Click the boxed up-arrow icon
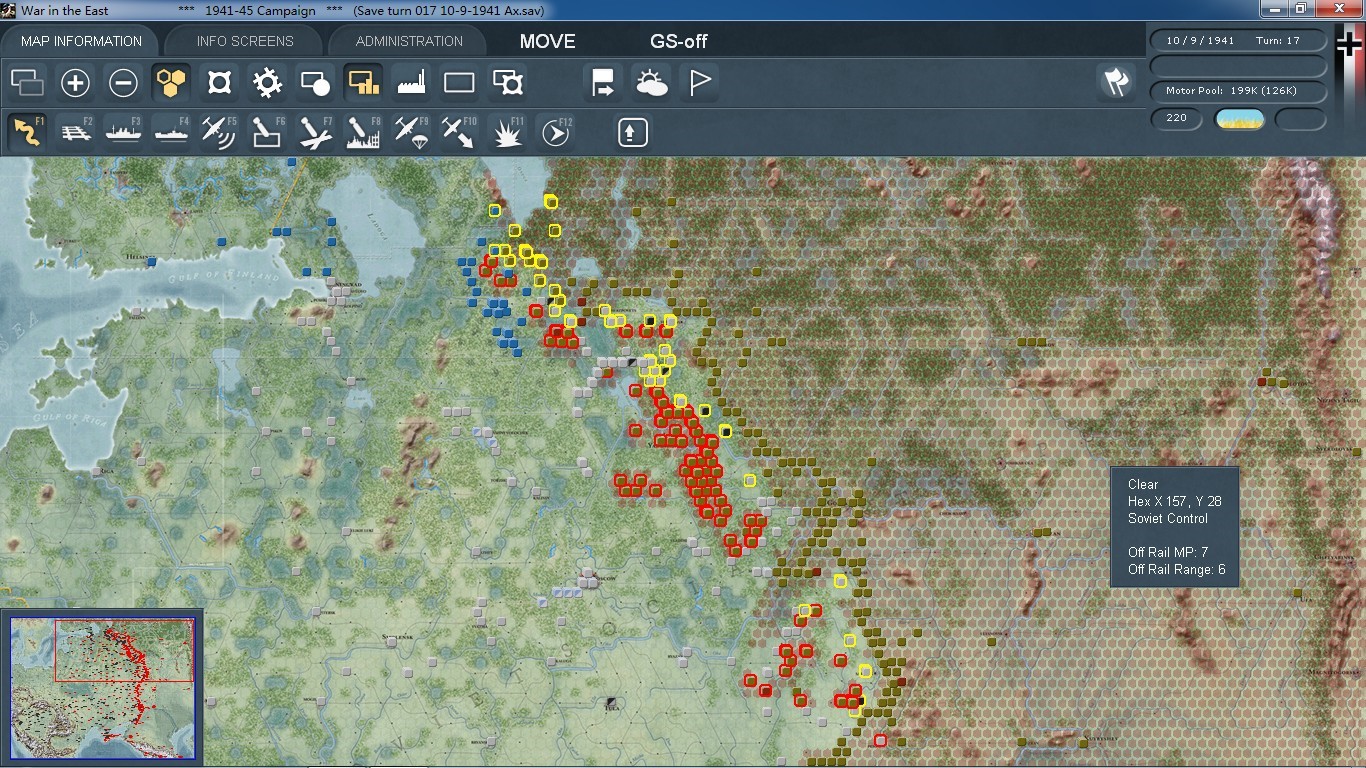Viewport: 1366px width, 768px height. [x=632, y=132]
